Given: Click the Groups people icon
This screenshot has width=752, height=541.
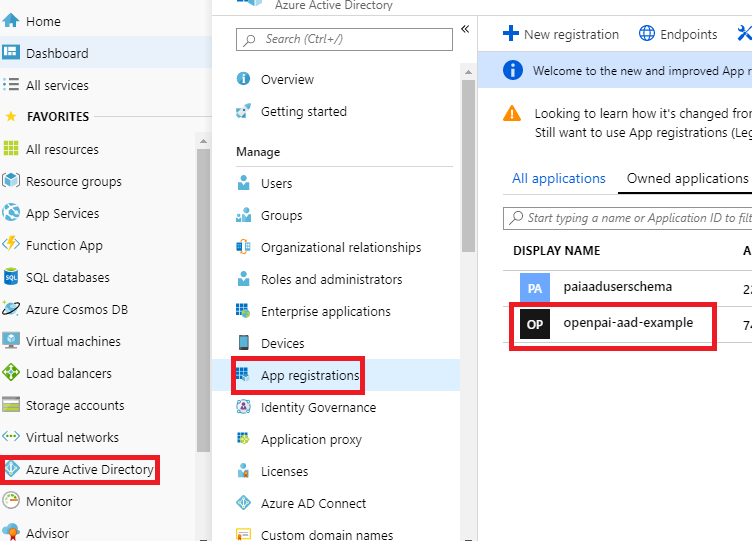Looking at the screenshot, I should coord(243,215).
